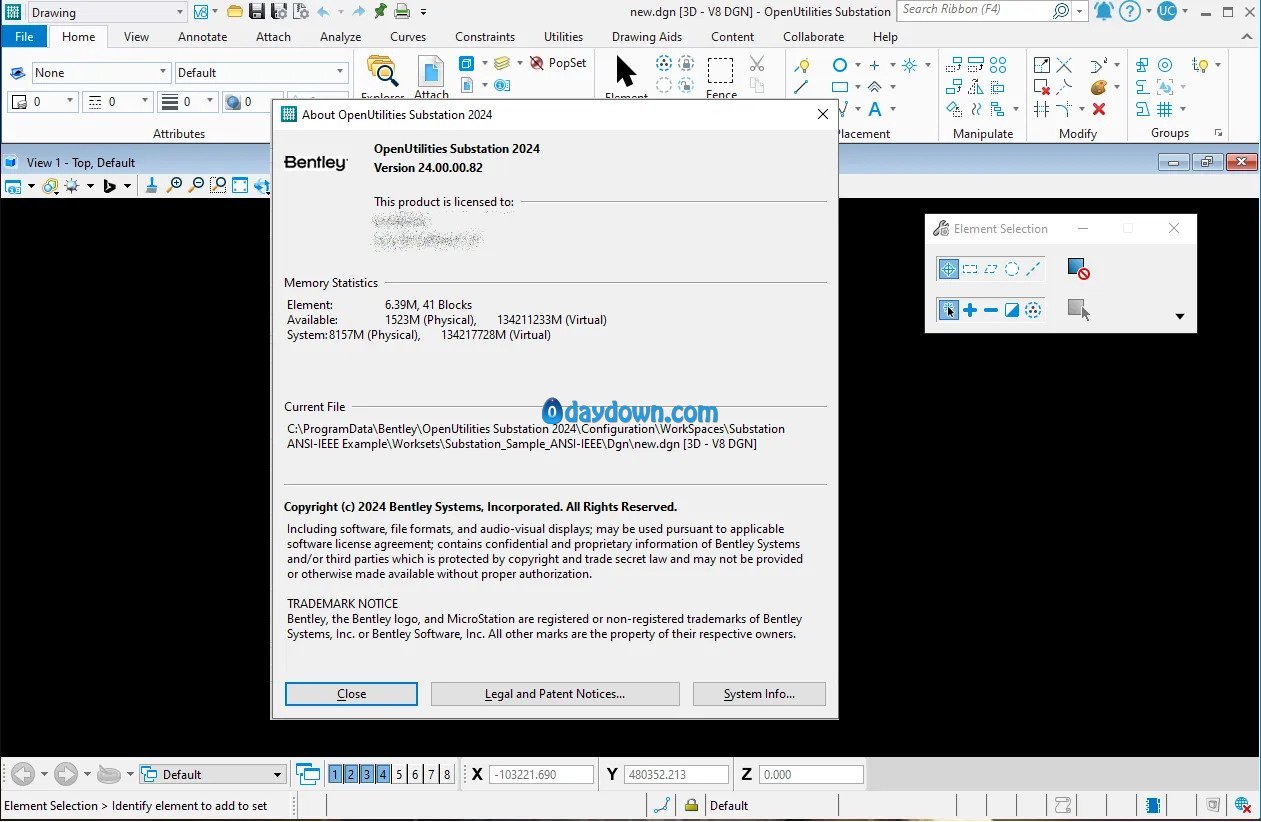The height and width of the screenshot is (822, 1261).
Task: Click the Undo arrow icon
Action: coord(323,12)
